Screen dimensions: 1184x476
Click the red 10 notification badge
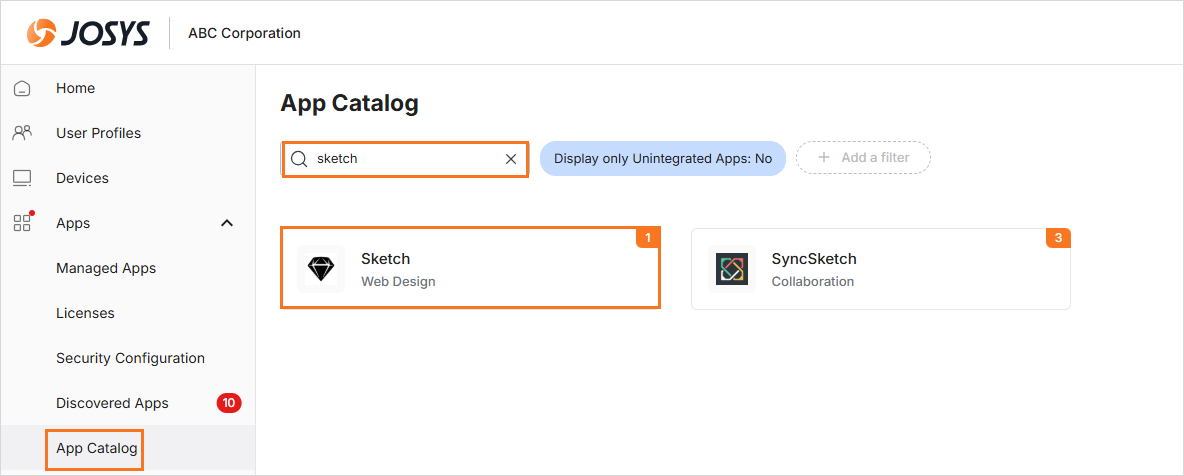point(229,403)
